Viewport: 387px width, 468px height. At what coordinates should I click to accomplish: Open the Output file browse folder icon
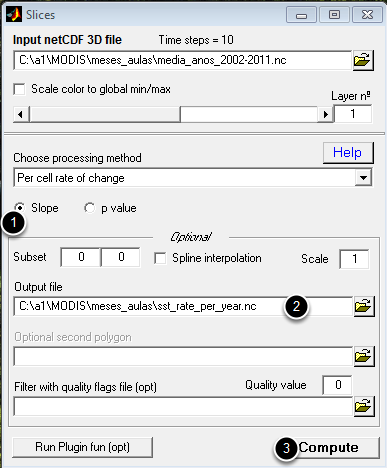click(x=364, y=306)
